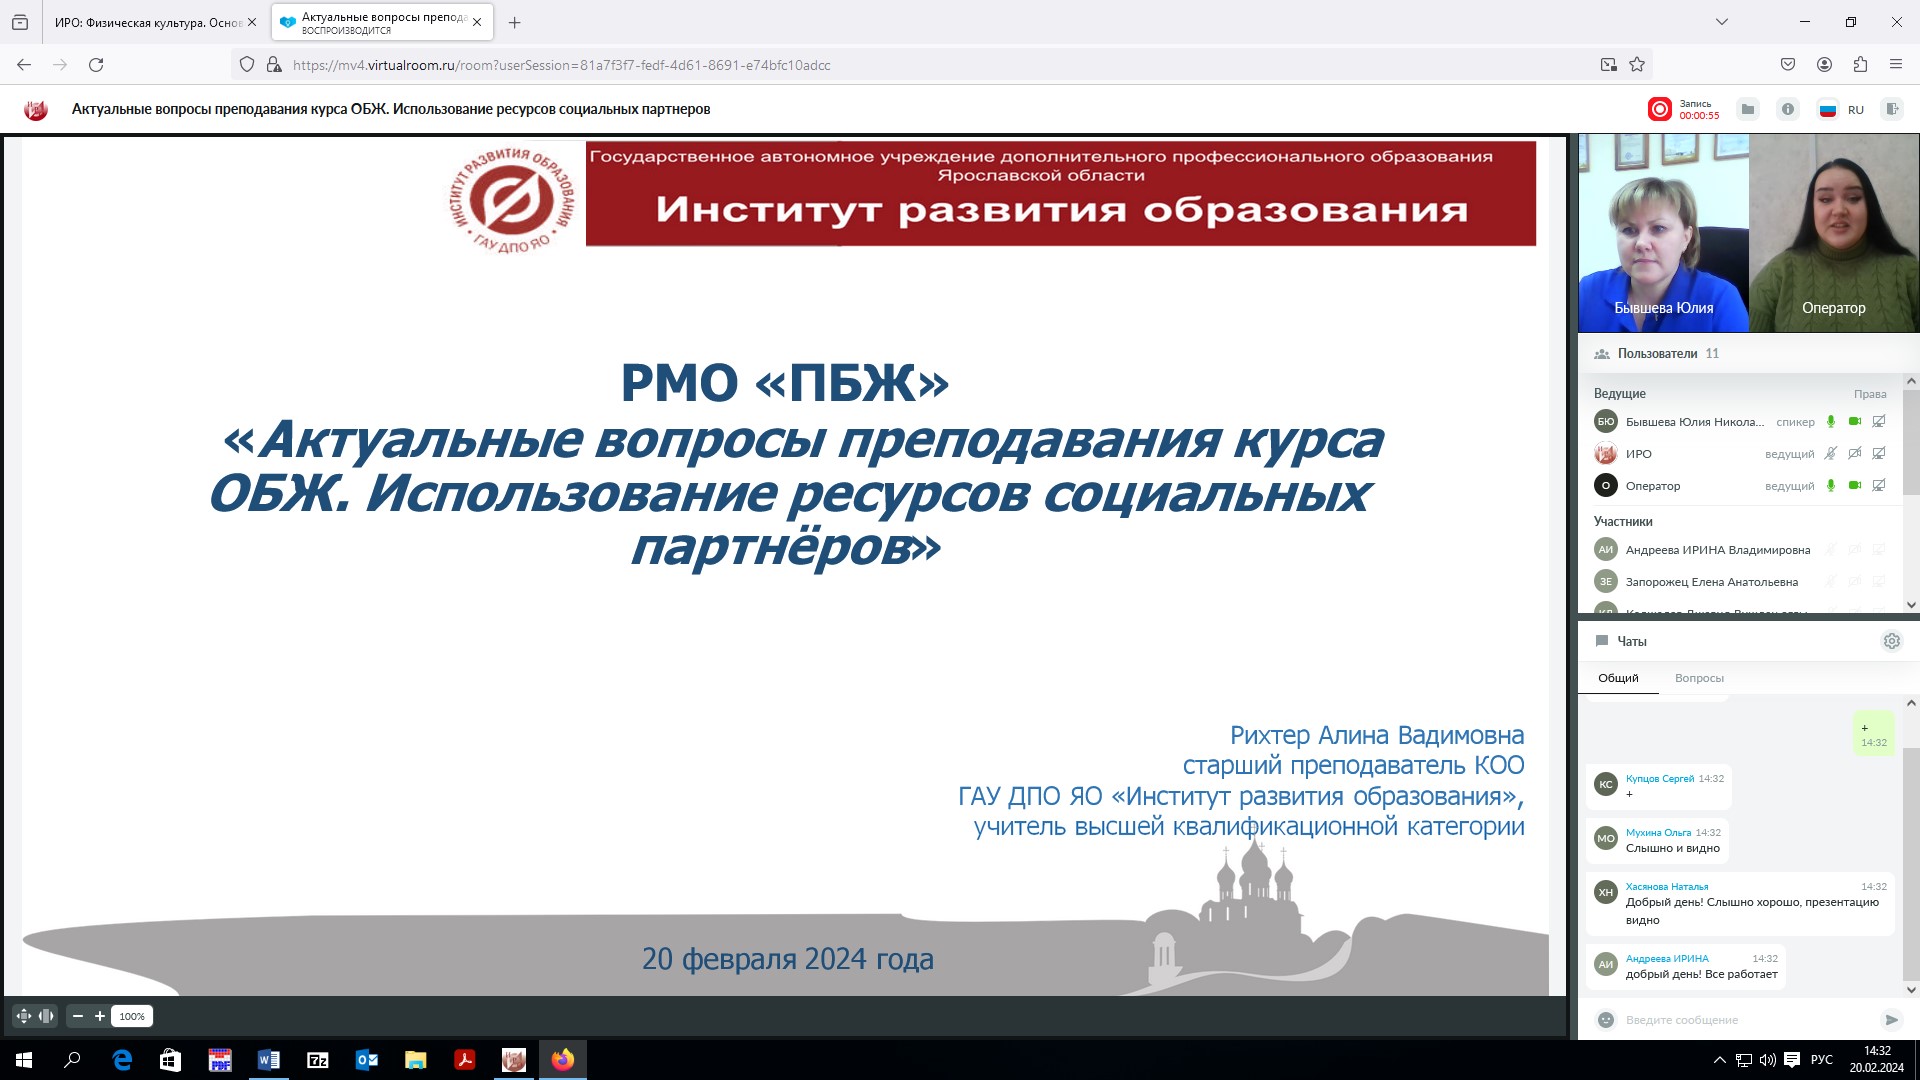Toggle microphone for Оператор
This screenshot has width=1920, height=1080.
pyautogui.click(x=1831, y=486)
